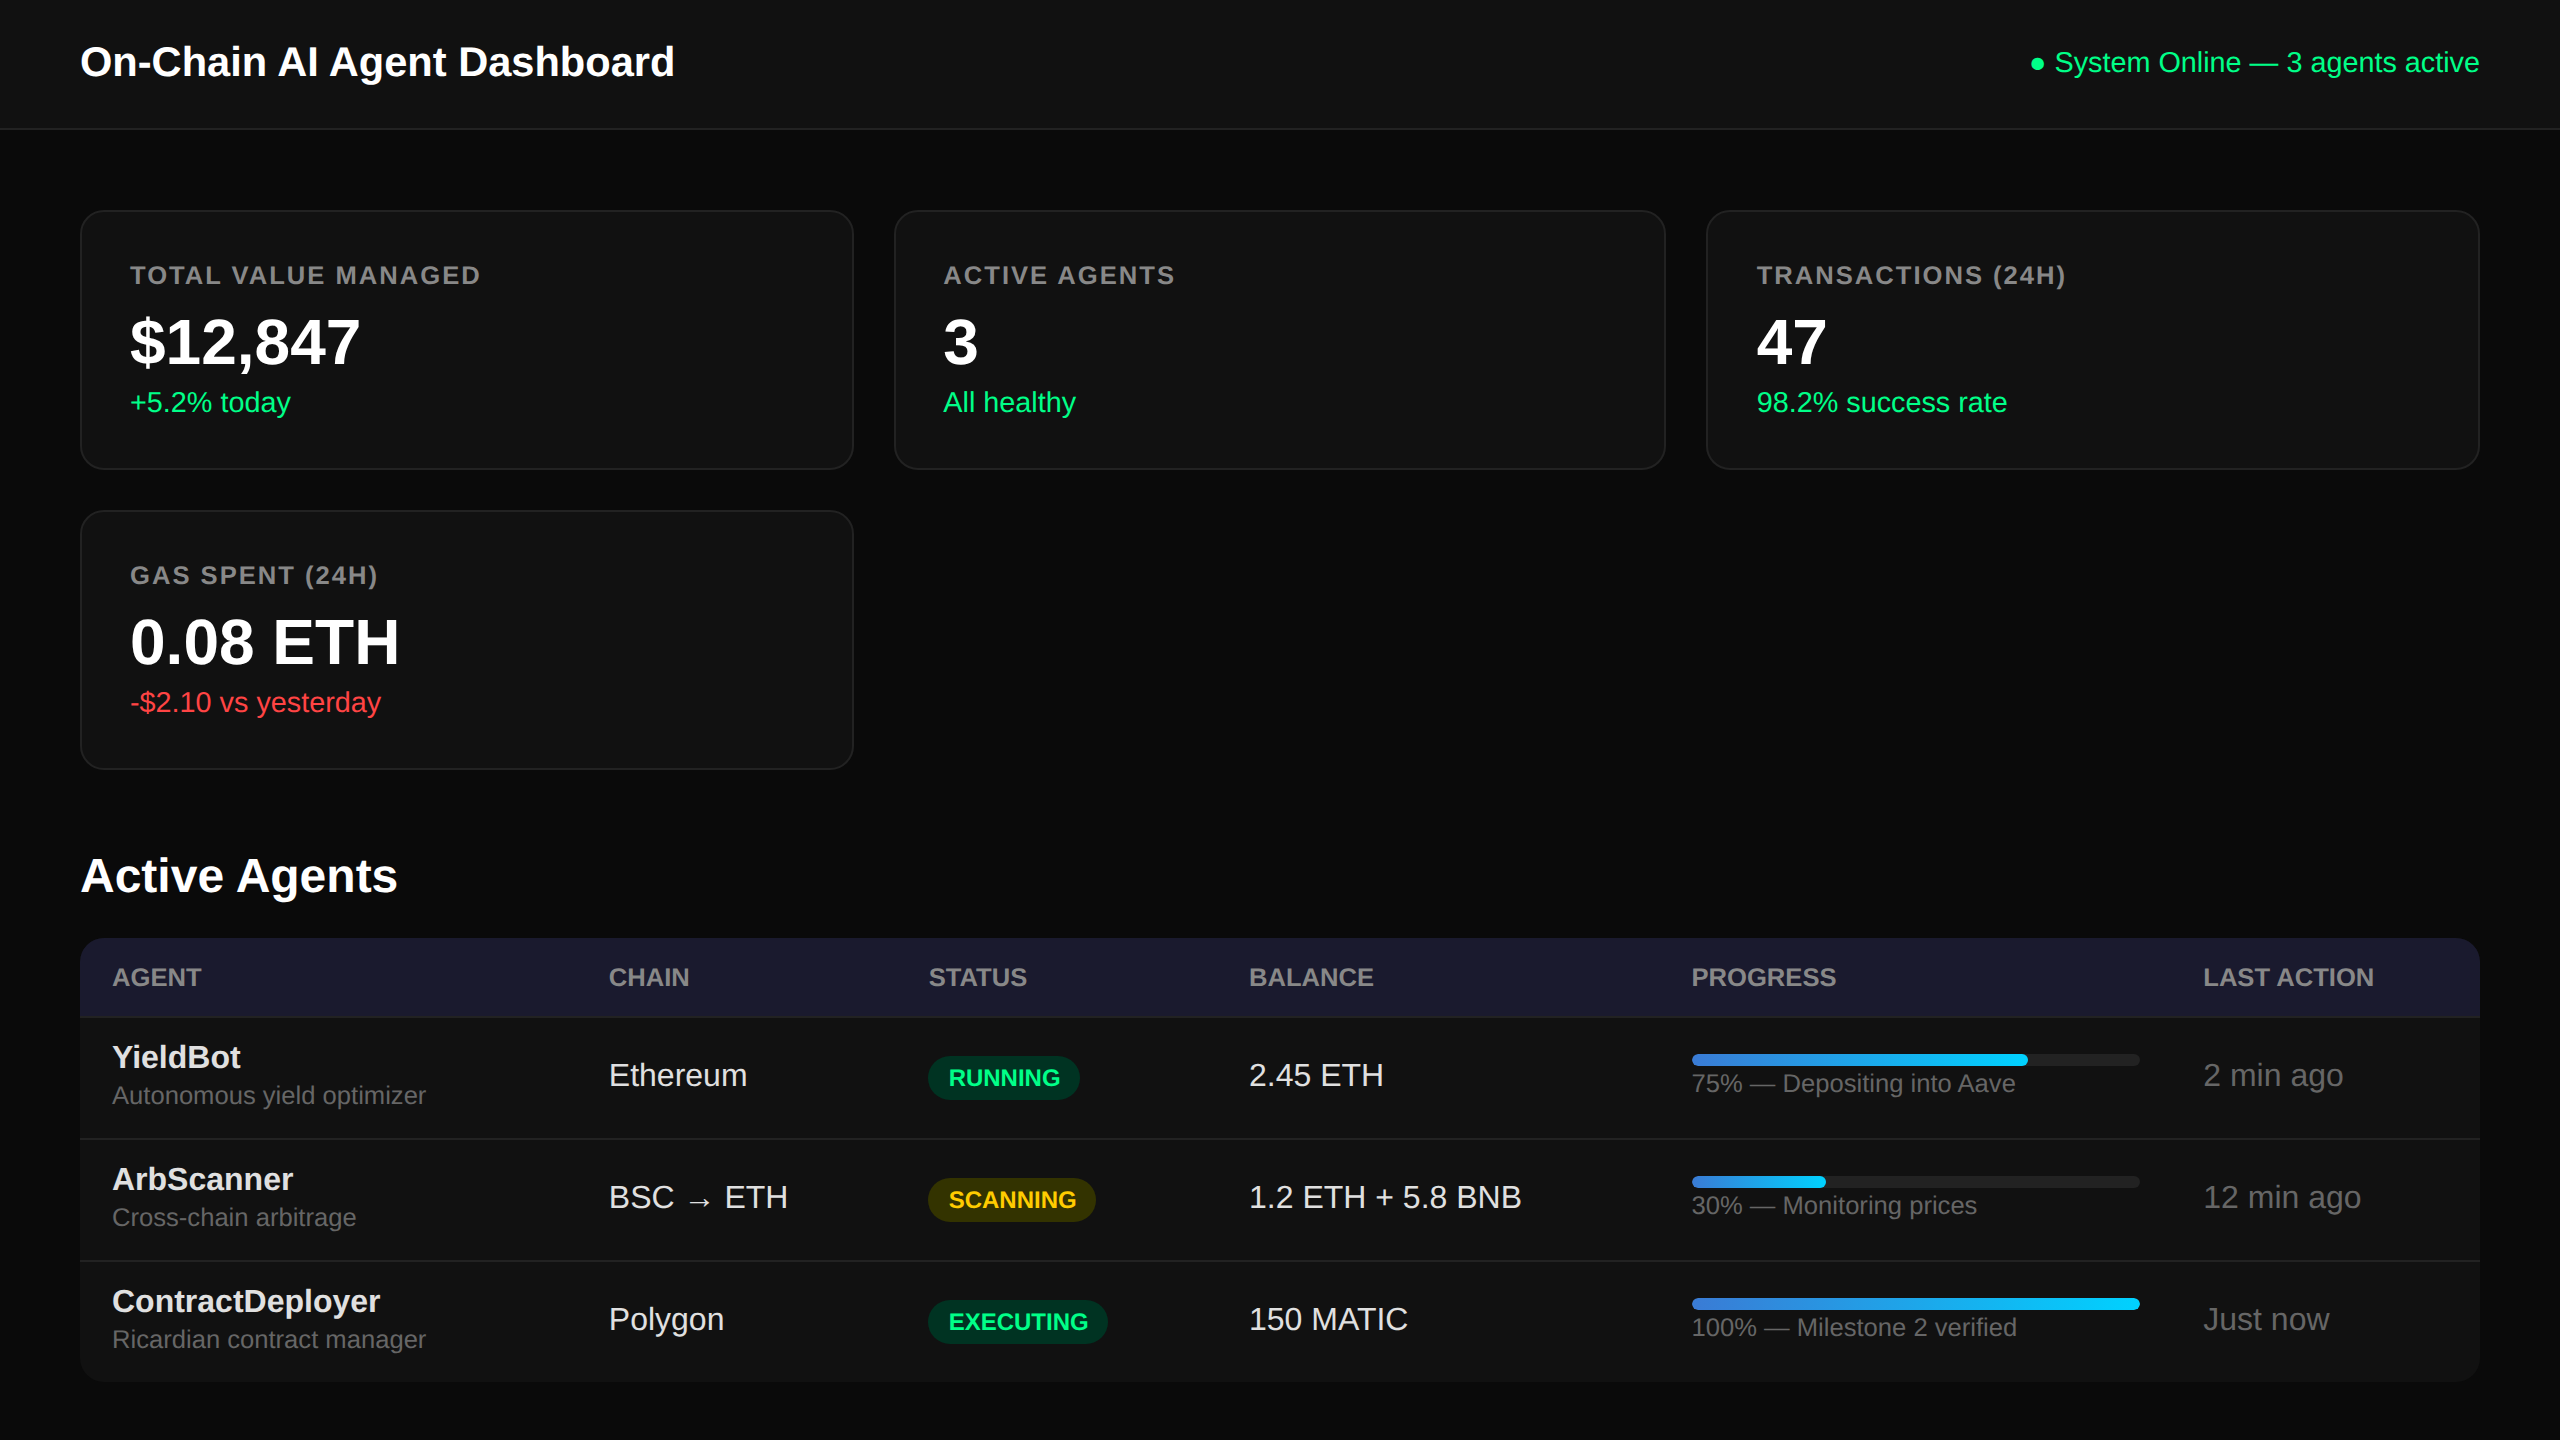
Task: Click the 1.2 ETH + 5.8 BNB balance
Action: [1385, 1197]
